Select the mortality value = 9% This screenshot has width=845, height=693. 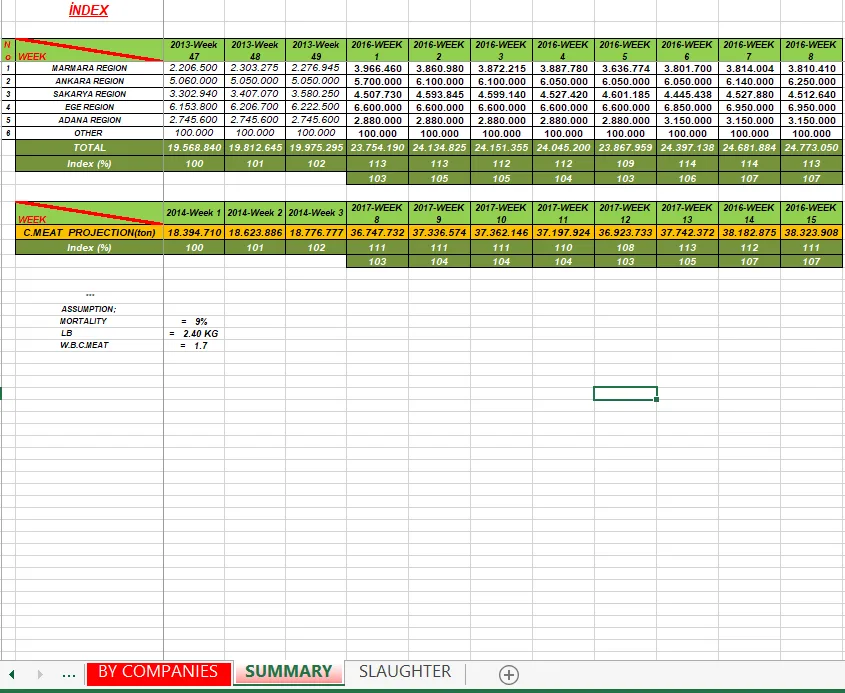(194, 321)
